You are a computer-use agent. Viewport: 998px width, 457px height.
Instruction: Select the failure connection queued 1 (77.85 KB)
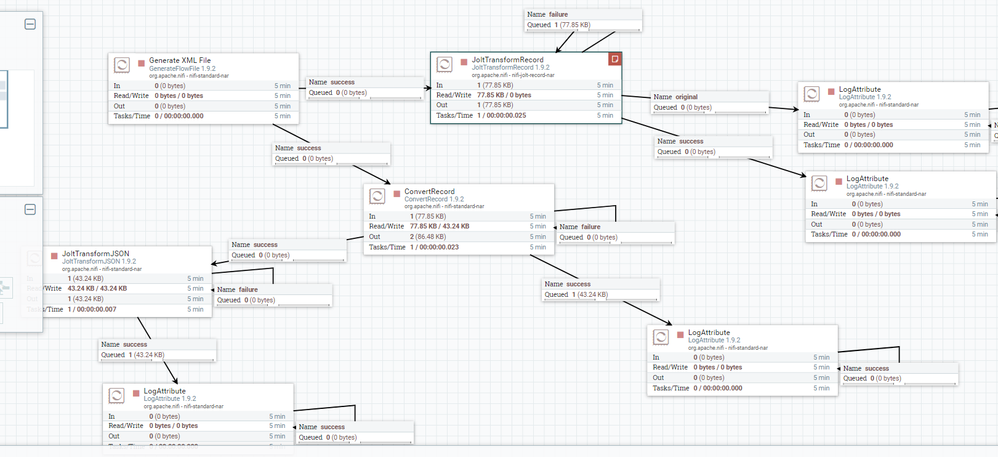click(583, 19)
